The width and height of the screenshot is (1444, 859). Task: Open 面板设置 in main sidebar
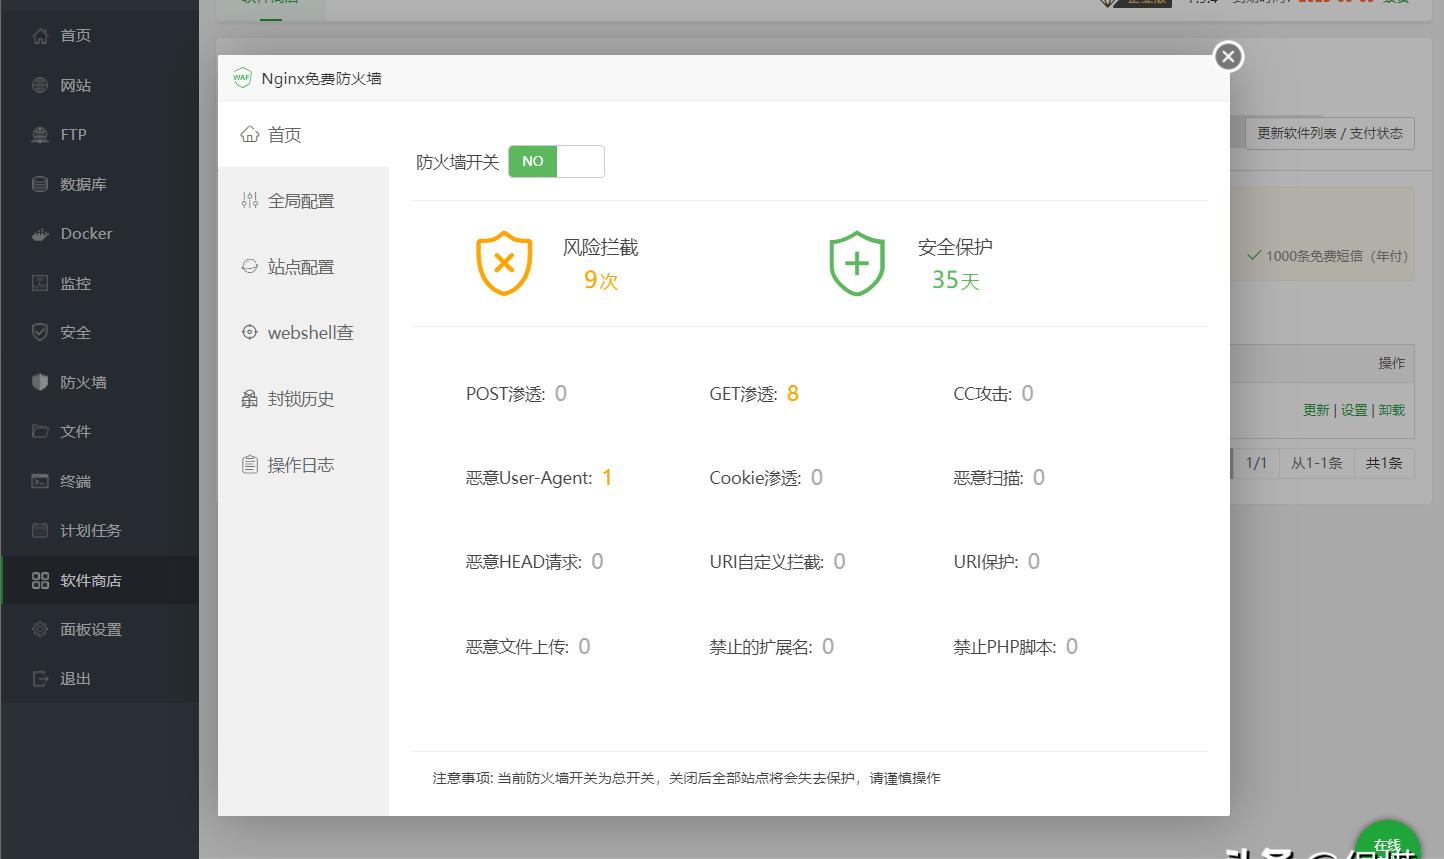(99, 629)
